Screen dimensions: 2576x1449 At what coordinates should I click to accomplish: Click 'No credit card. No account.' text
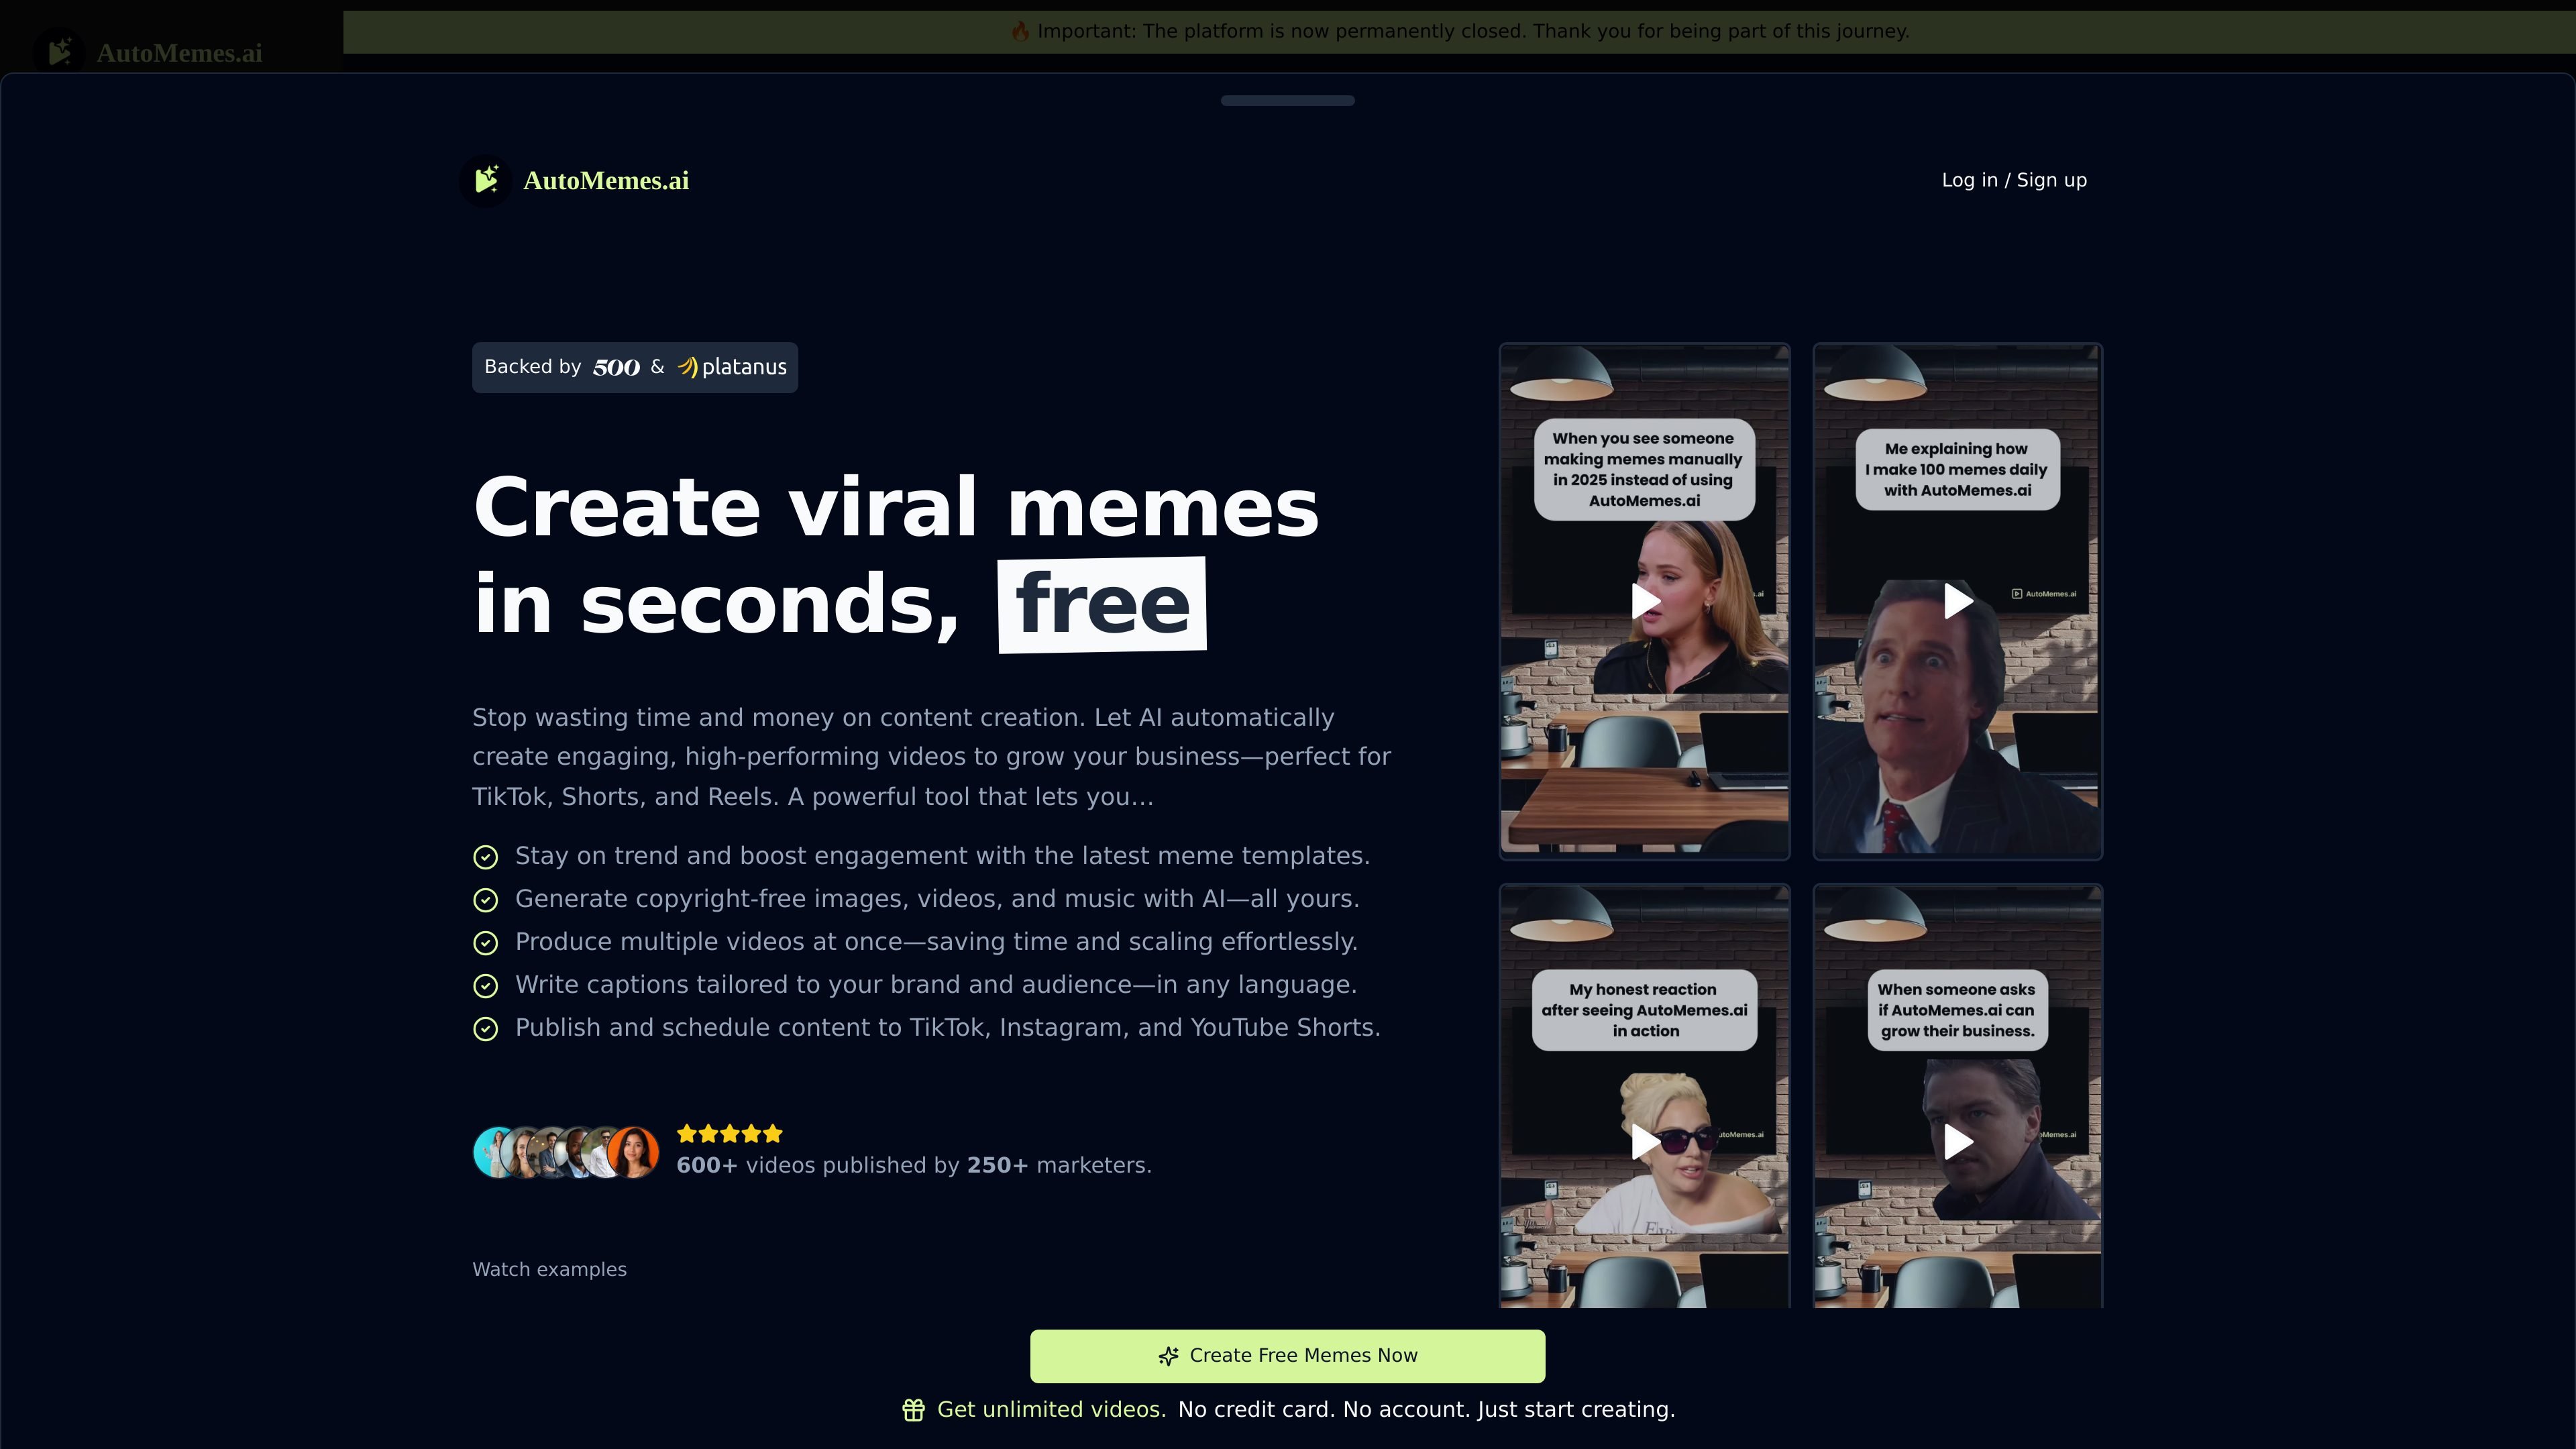click(1324, 1410)
